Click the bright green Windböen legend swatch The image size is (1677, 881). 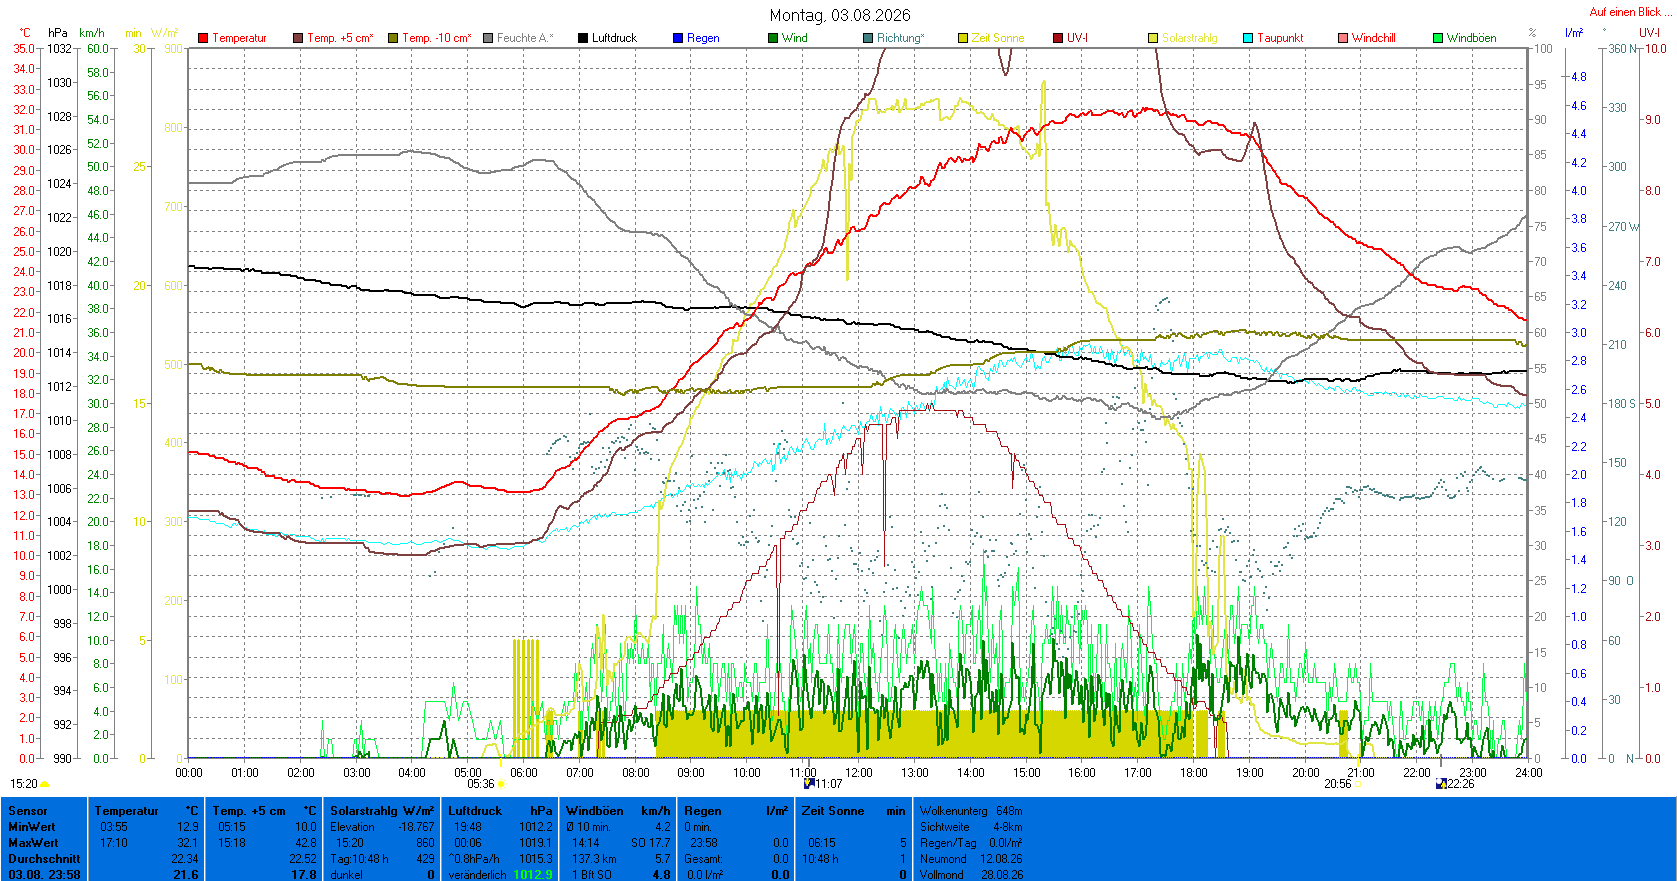pos(1438,38)
